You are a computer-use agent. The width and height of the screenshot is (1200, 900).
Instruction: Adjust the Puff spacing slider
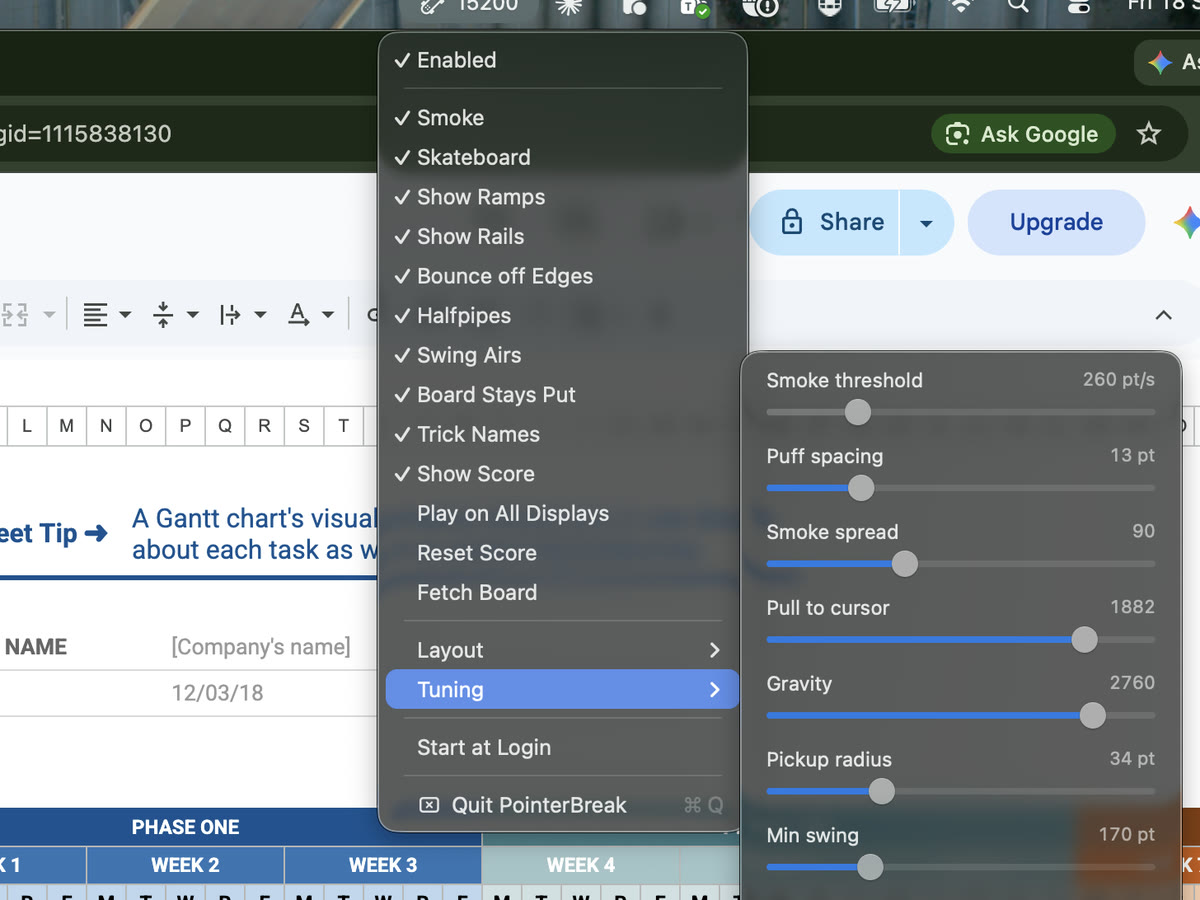pyautogui.click(x=861, y=488)
